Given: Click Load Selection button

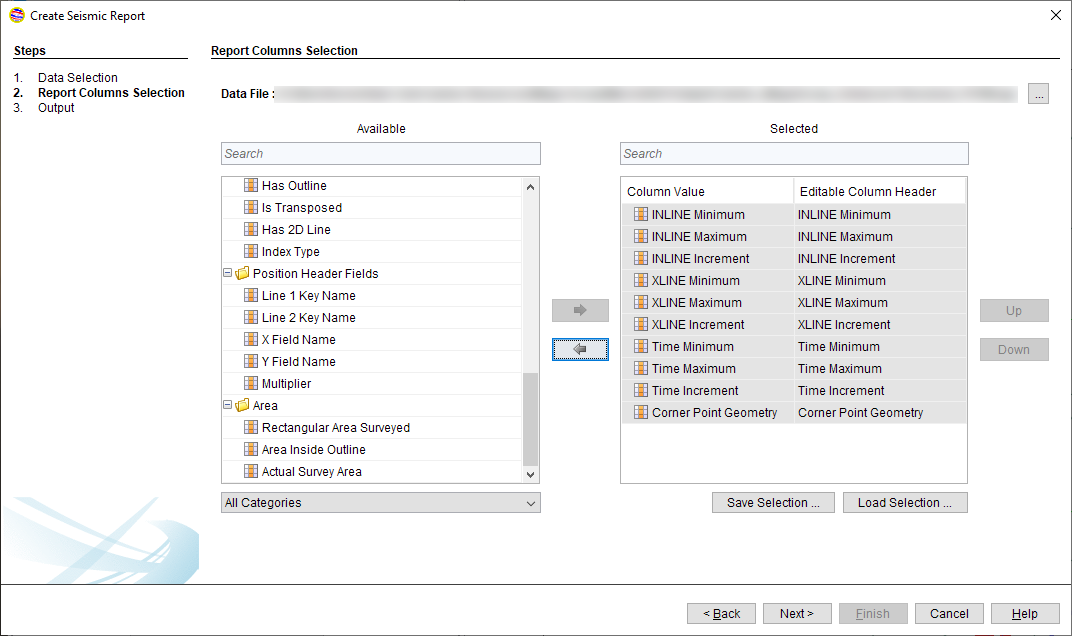Looking at the screenshot, I should point(905,503).
